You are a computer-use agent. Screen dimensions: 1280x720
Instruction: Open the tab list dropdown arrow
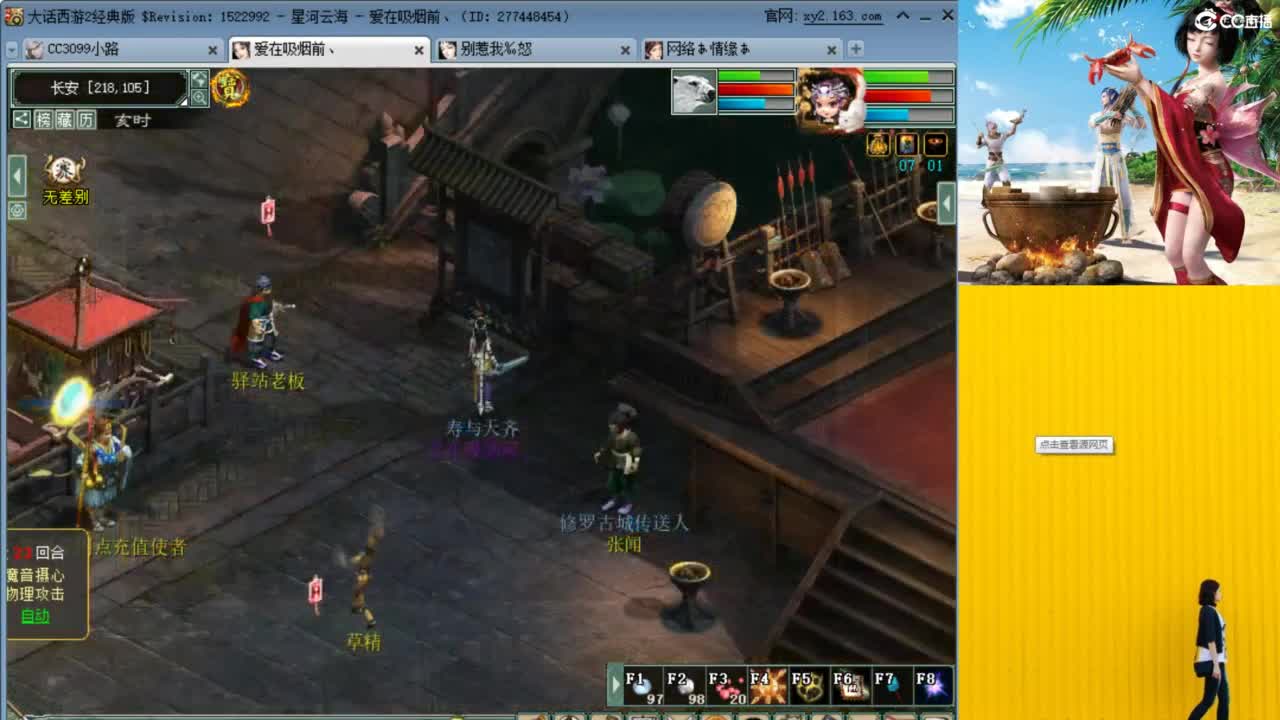click(11, 49)
